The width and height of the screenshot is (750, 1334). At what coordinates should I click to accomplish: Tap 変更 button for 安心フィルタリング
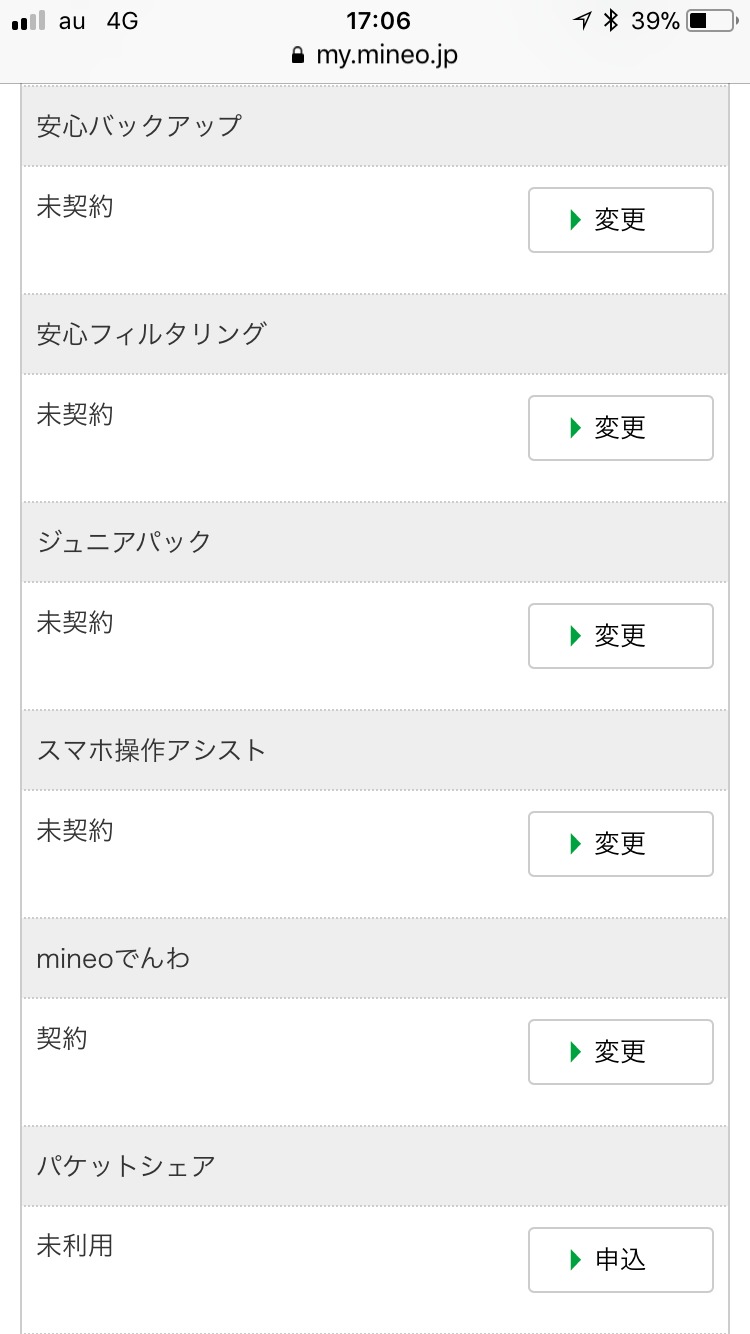(x=620, y=428)
